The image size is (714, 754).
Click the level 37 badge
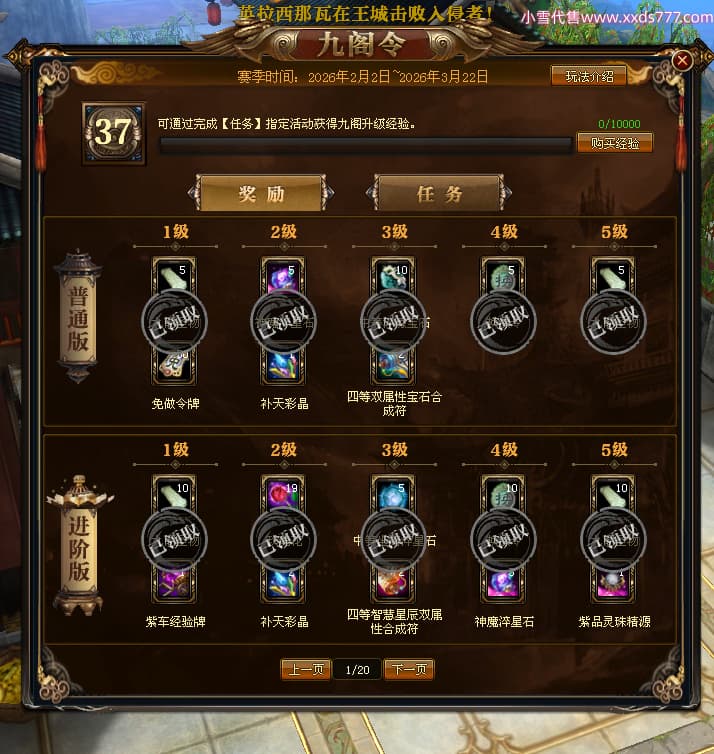click(x=114, y=133)
